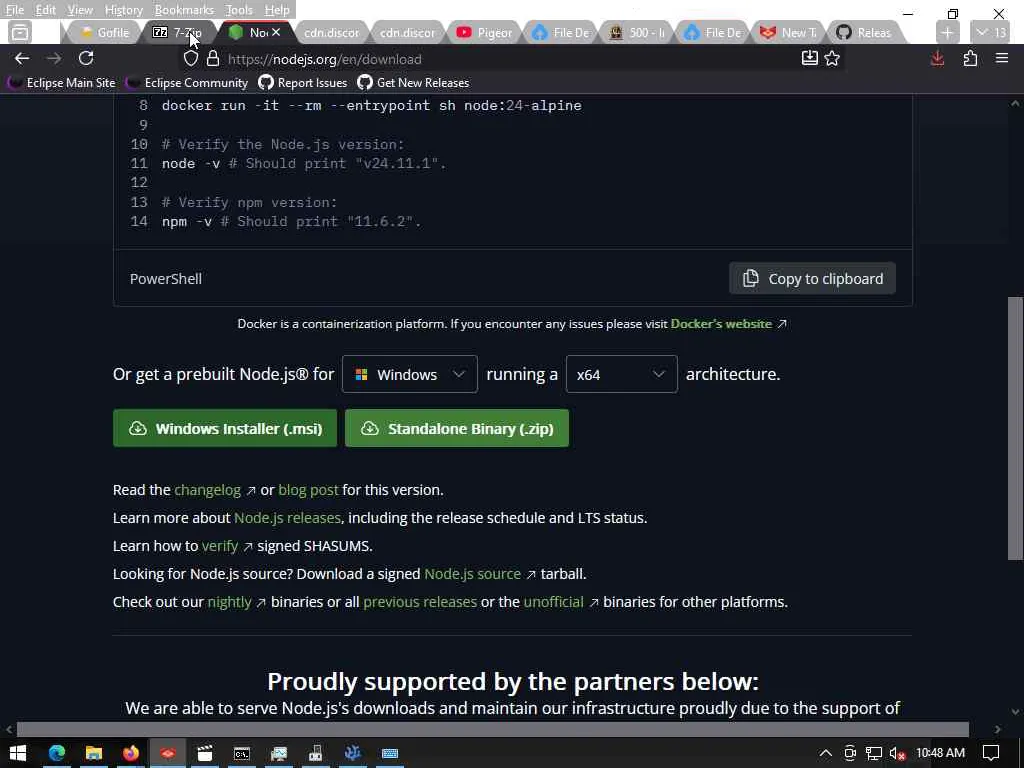
Task: Open the File menu
Action: point(14,10)
